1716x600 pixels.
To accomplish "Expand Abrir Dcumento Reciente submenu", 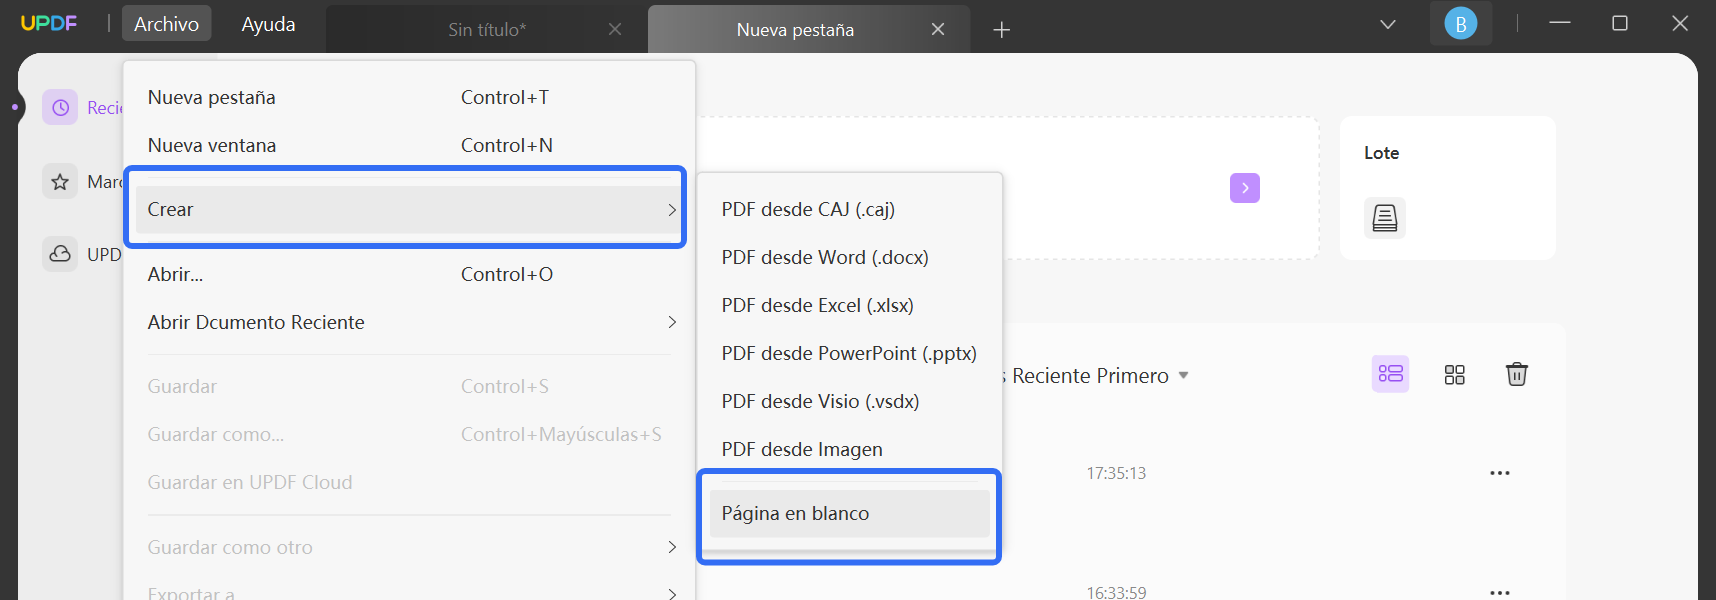I will [x=404, y=322].
